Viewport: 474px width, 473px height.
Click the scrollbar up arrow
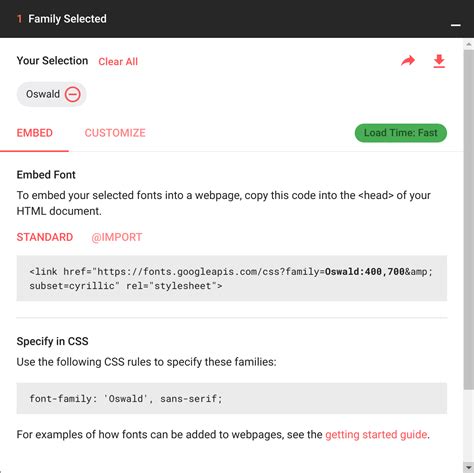(x=469, y=44)
